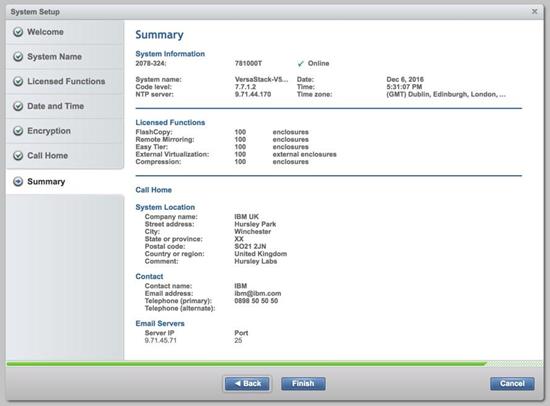
Task: Click the System Location heading
Action: click(165, 207)
